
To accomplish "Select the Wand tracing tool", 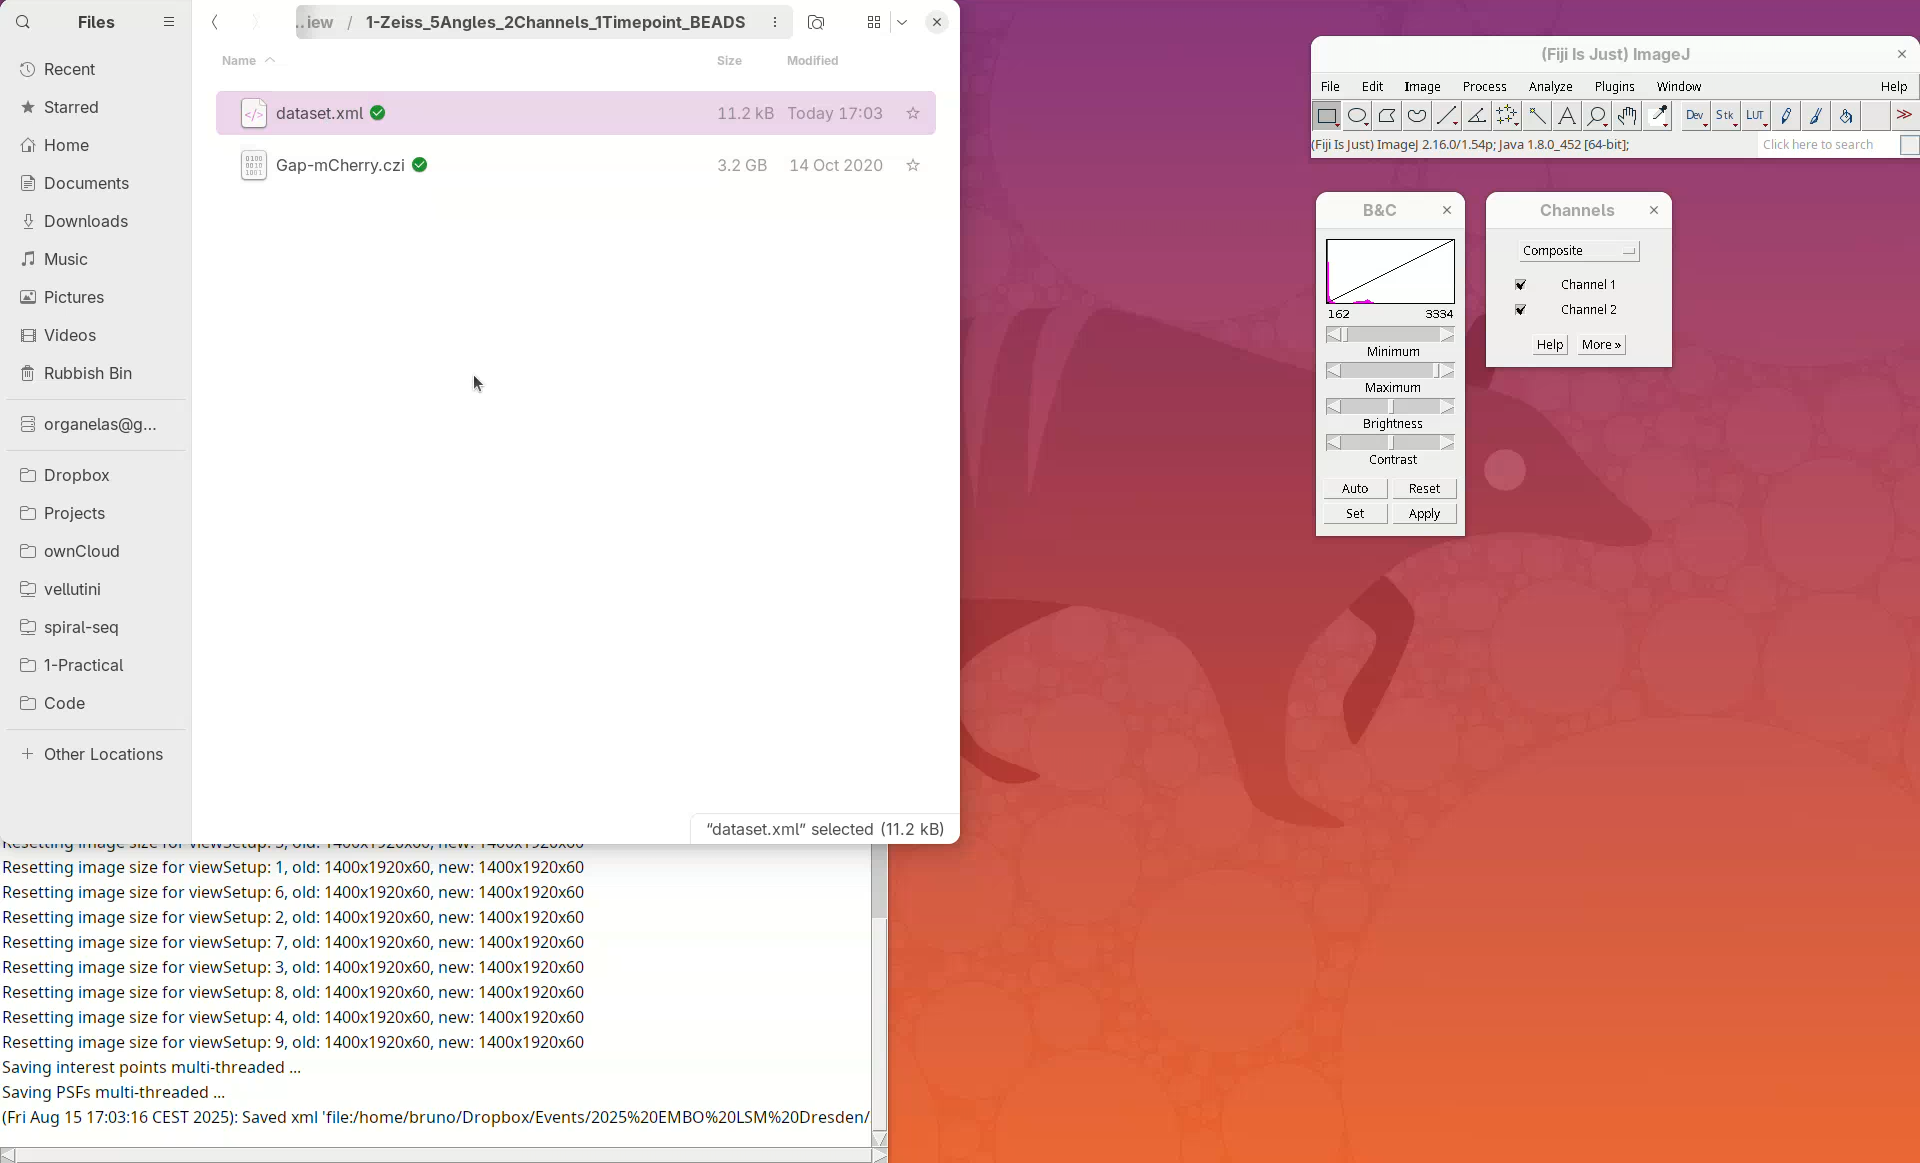I will (1537, 116).
